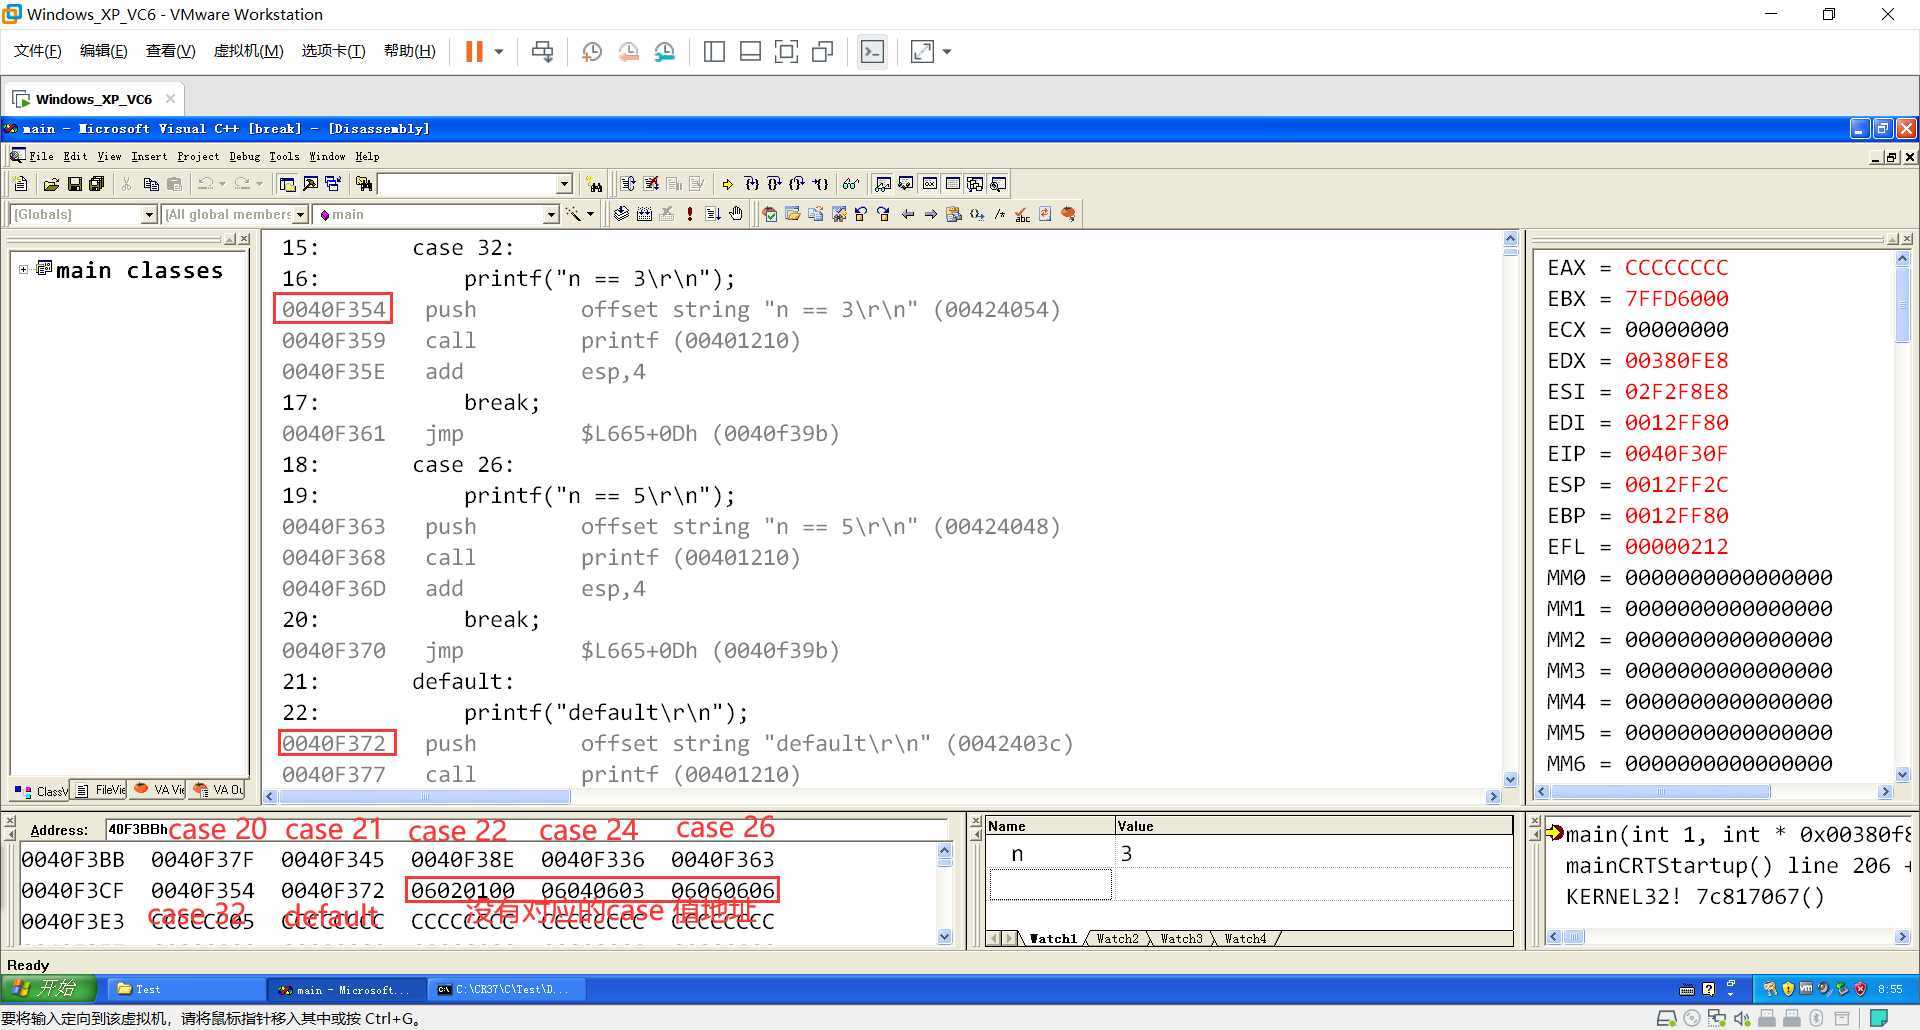The width and height of the screenshot is (1920, 1030).
Task: Click the Execute Program exclamation icon
Action: [x=690, y=214]
